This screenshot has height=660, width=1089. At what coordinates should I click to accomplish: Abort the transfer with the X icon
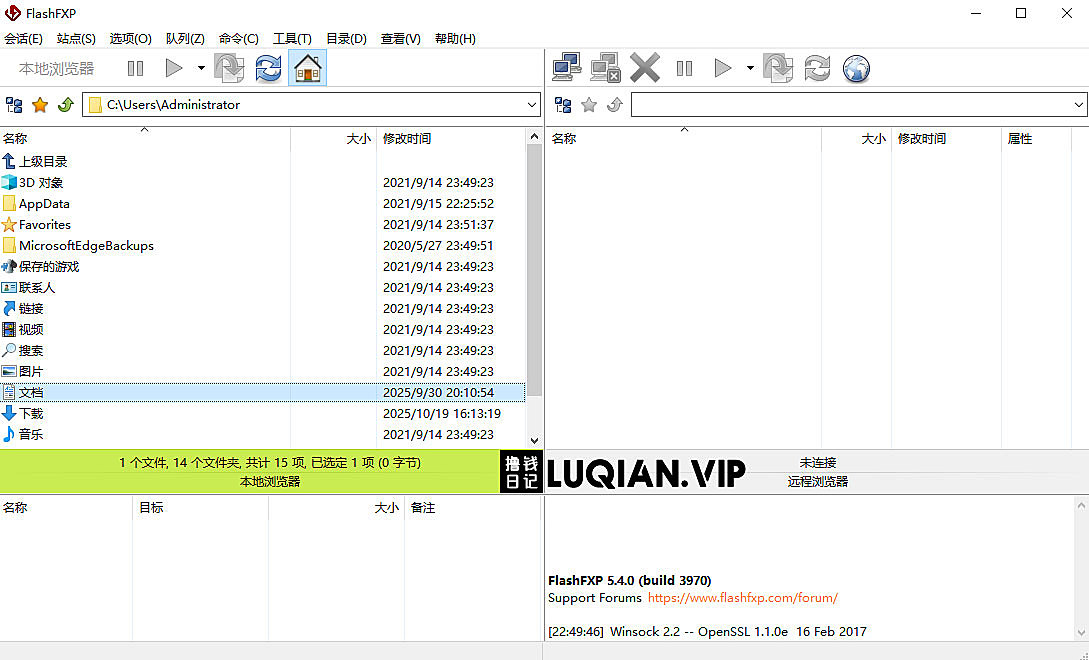click(645, 68)
